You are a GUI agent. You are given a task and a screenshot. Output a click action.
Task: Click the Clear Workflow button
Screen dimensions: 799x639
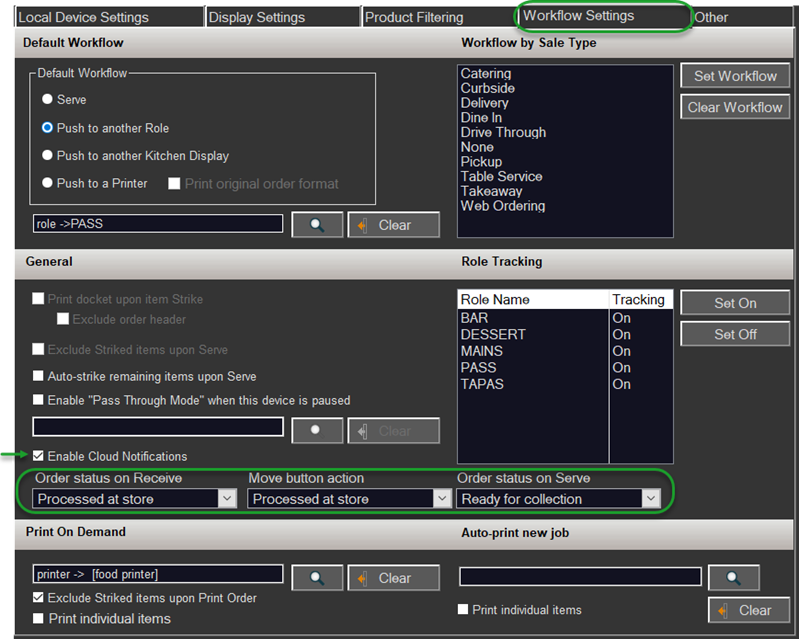coord(735,107)
